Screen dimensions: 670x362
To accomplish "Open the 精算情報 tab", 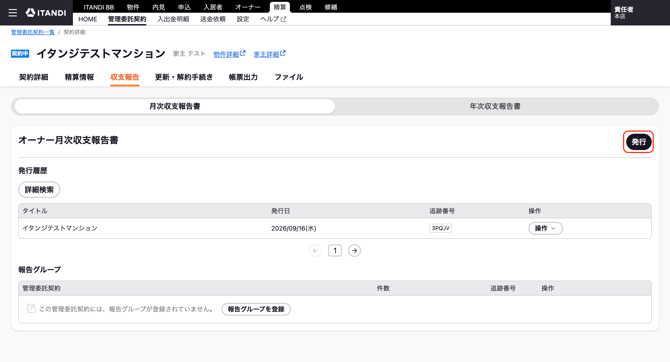I will 79,77.
